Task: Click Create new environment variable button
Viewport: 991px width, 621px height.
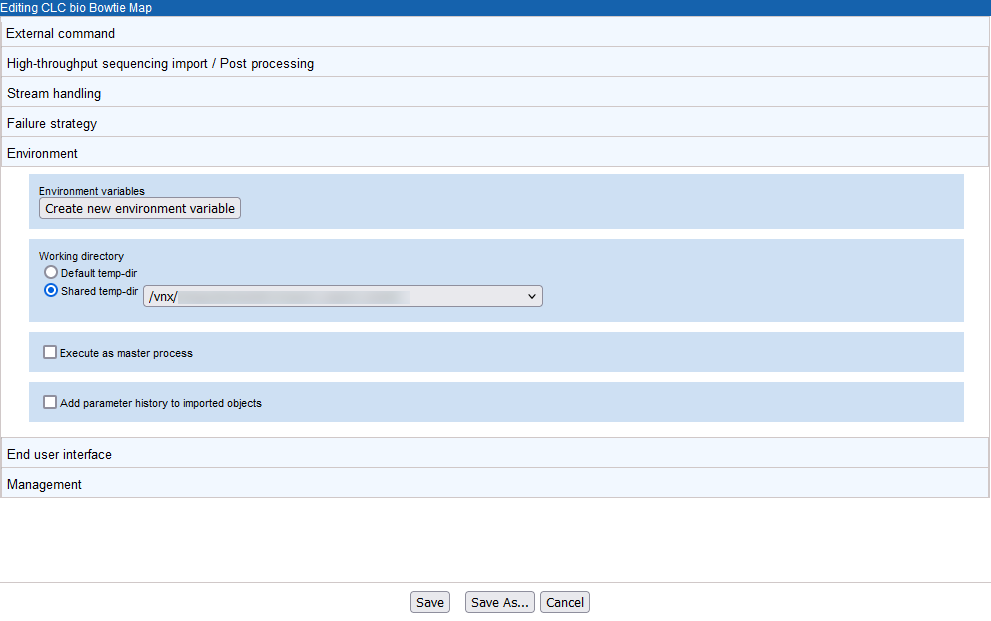Action: point(140,209)
